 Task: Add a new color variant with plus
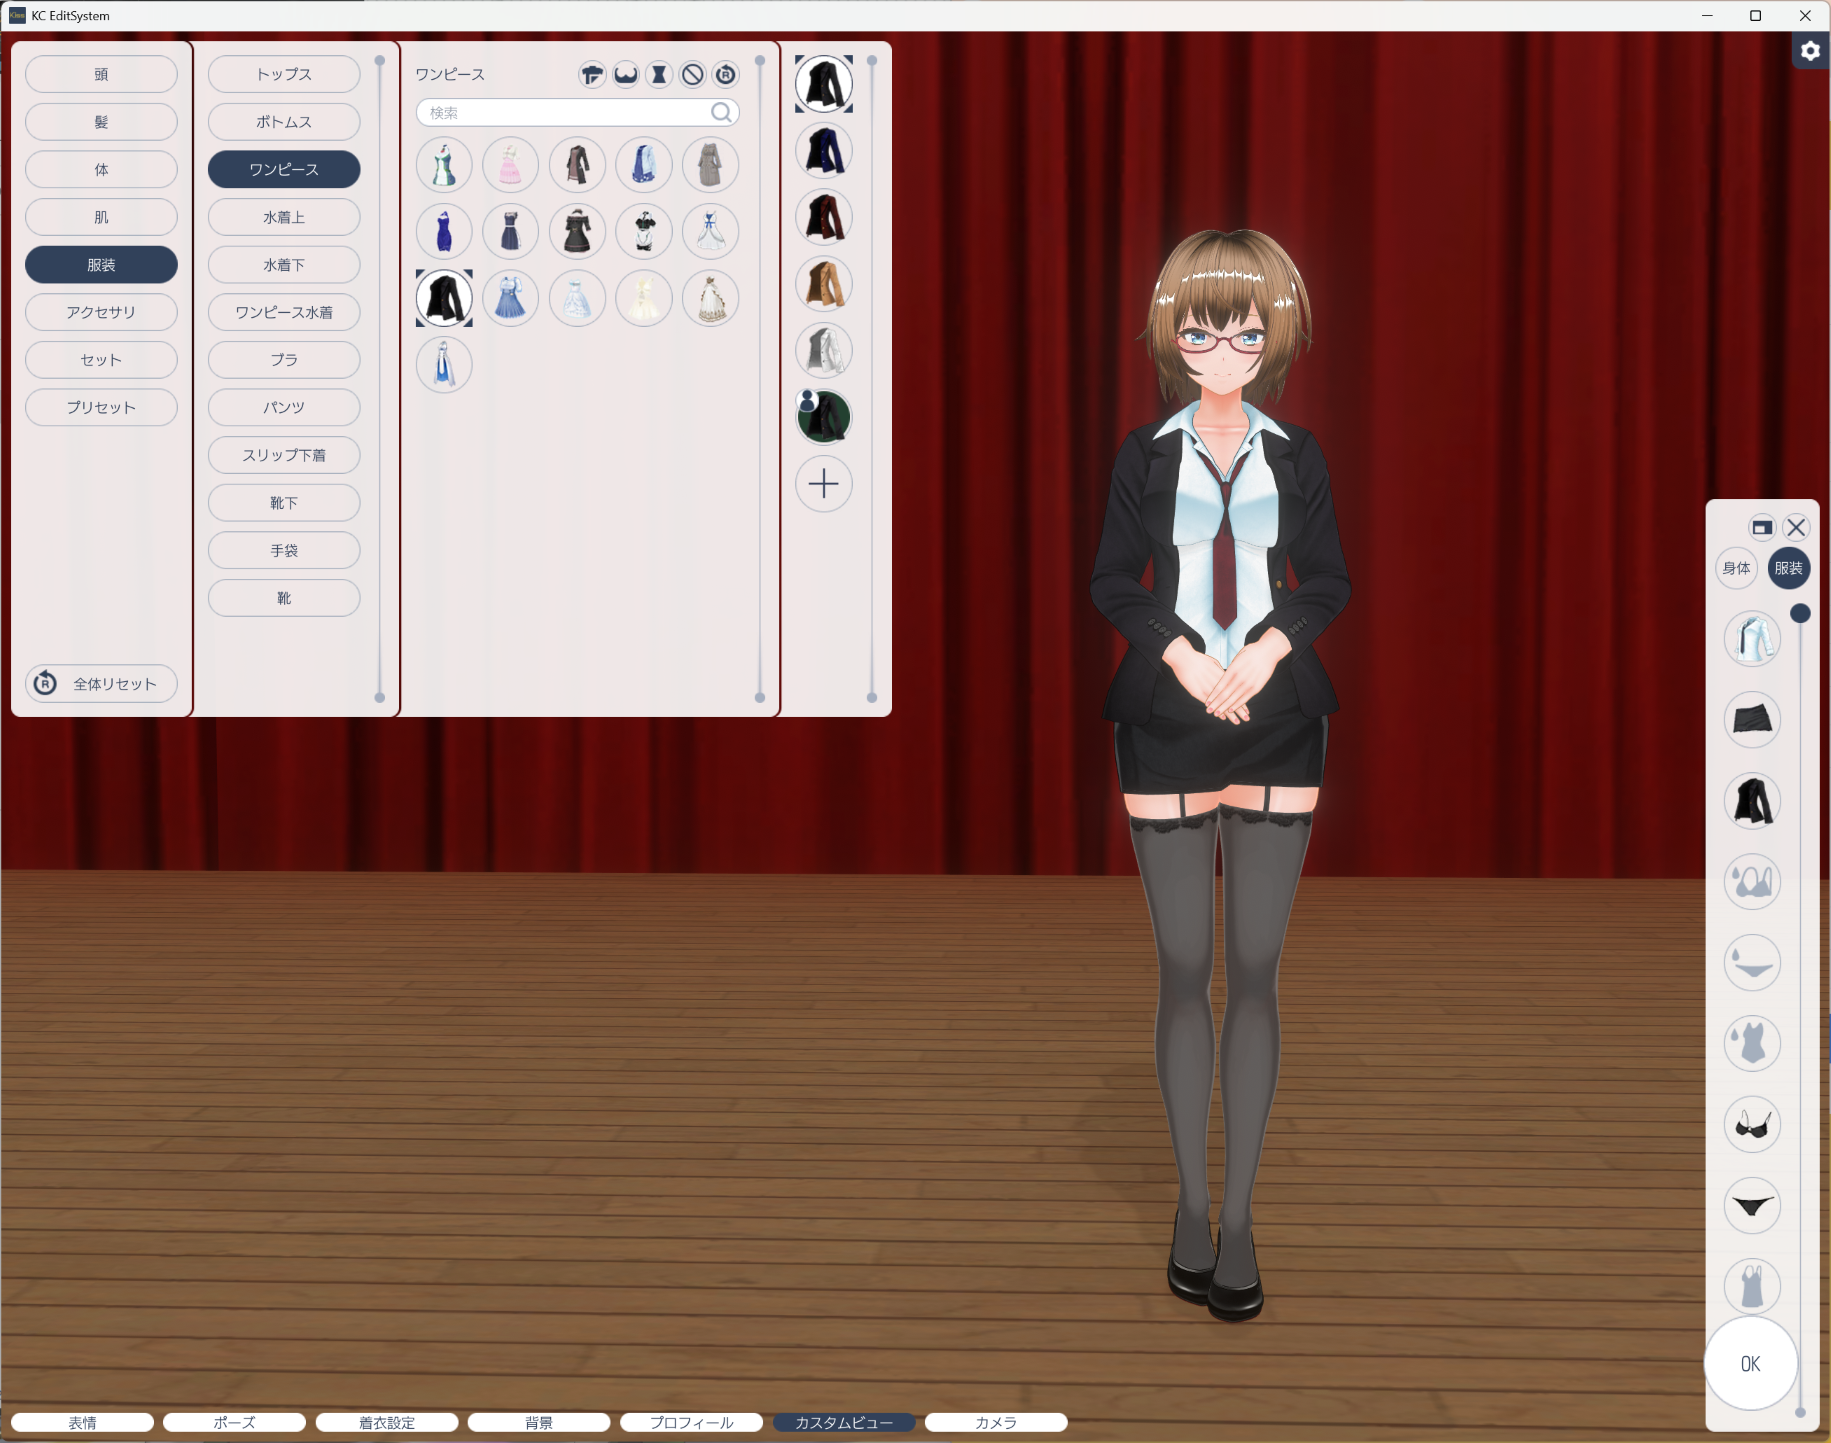point(824,484)
